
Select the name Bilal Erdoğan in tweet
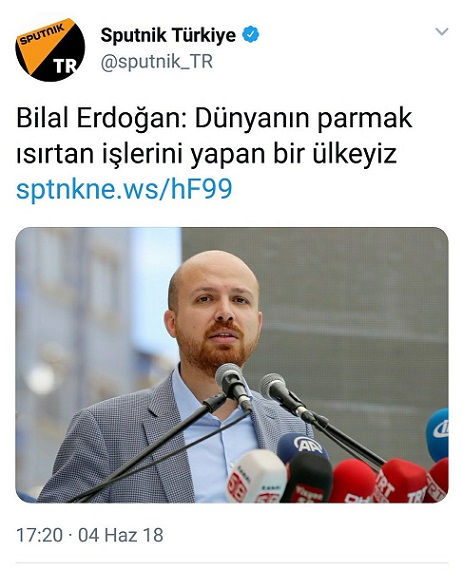(x=101, y=119)
